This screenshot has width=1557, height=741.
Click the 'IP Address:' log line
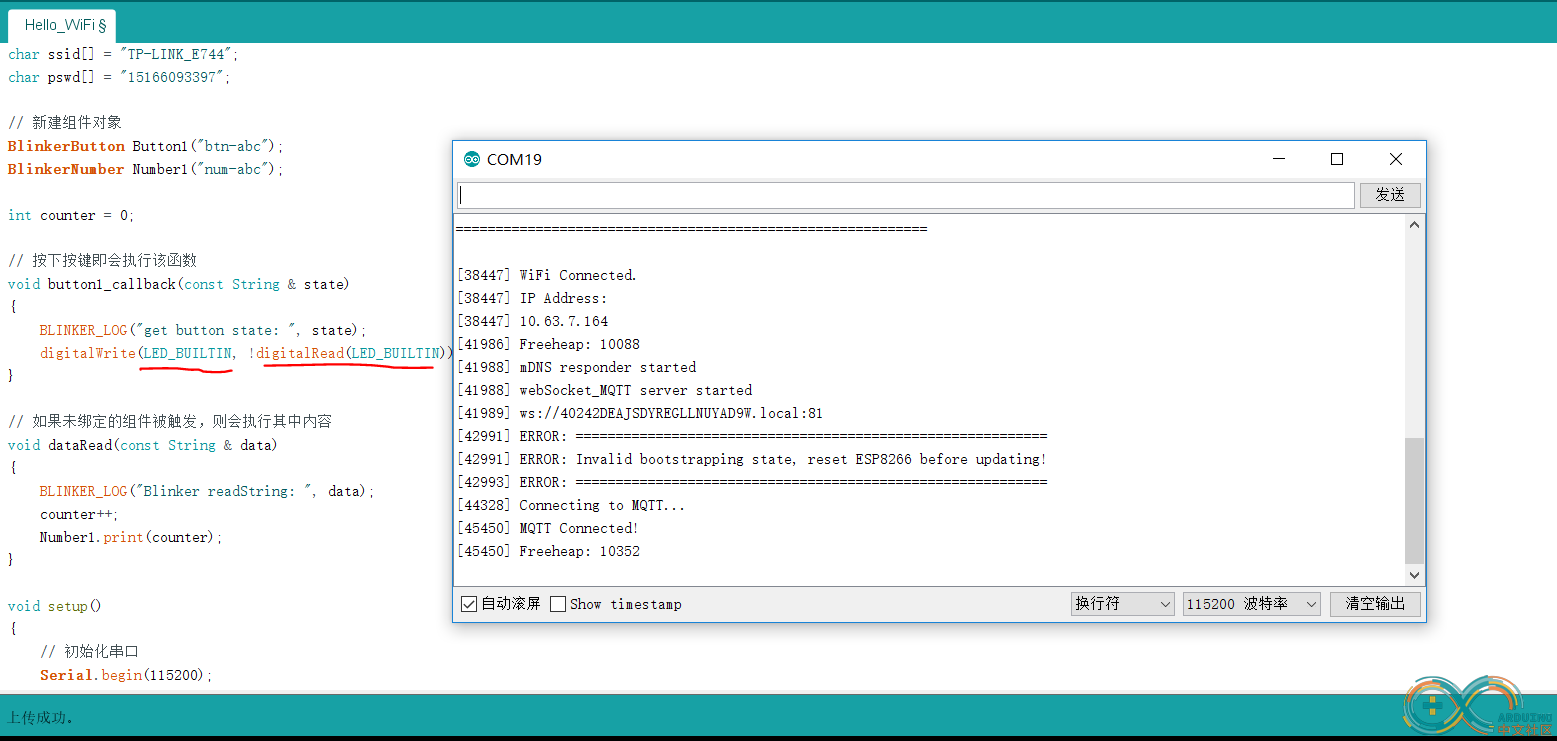[x=533, y=298]
